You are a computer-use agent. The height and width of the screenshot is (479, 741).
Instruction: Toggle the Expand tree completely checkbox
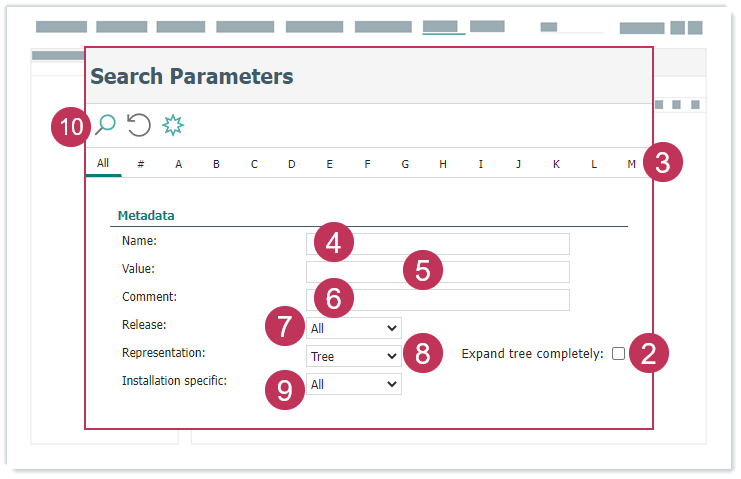tap(618, 353)
